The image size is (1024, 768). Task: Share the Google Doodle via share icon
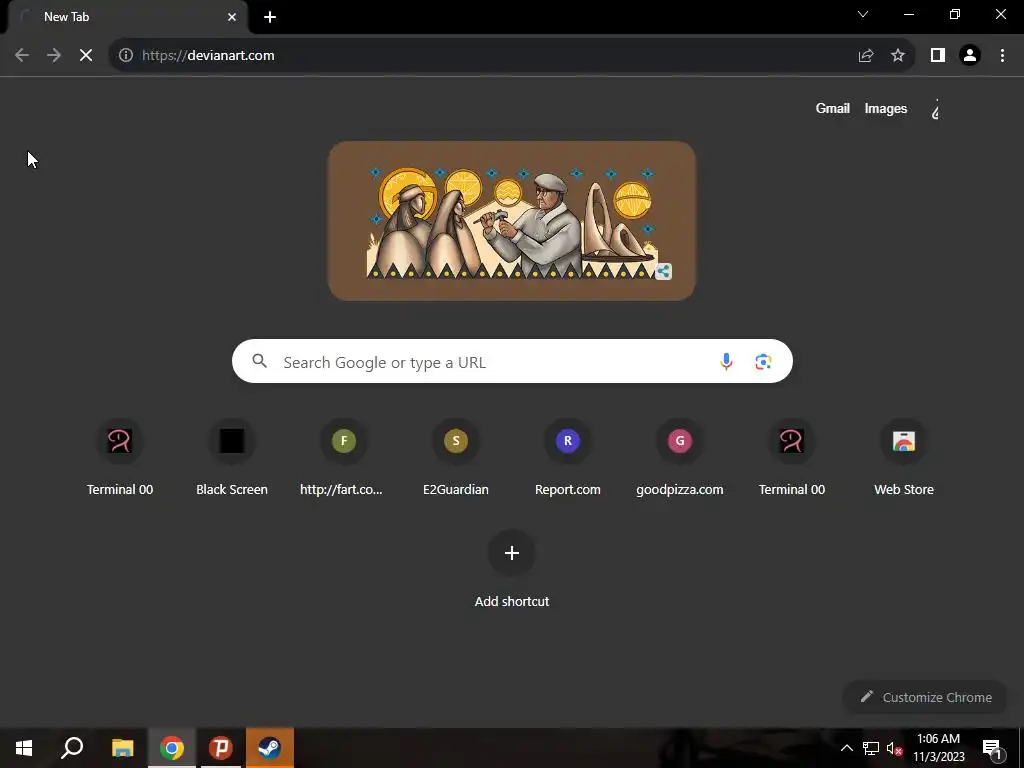(663, 271)
